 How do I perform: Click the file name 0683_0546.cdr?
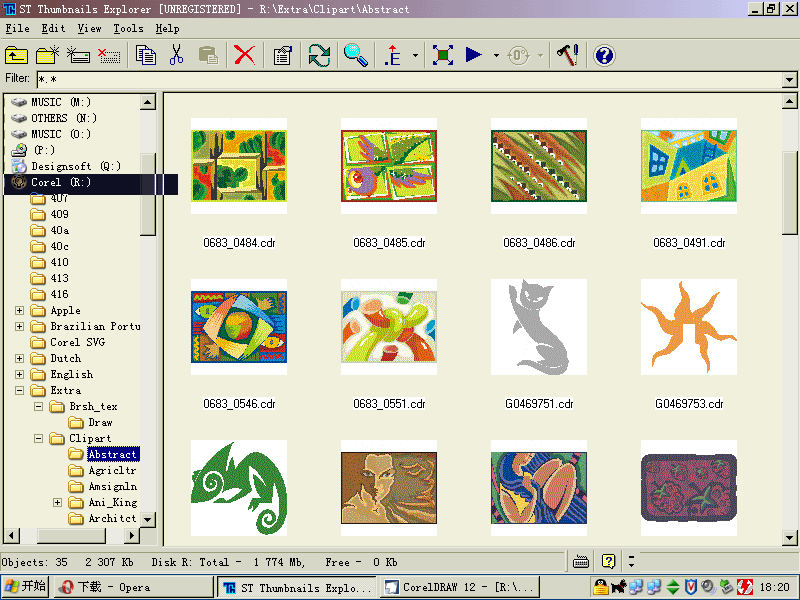click(239, 404)
